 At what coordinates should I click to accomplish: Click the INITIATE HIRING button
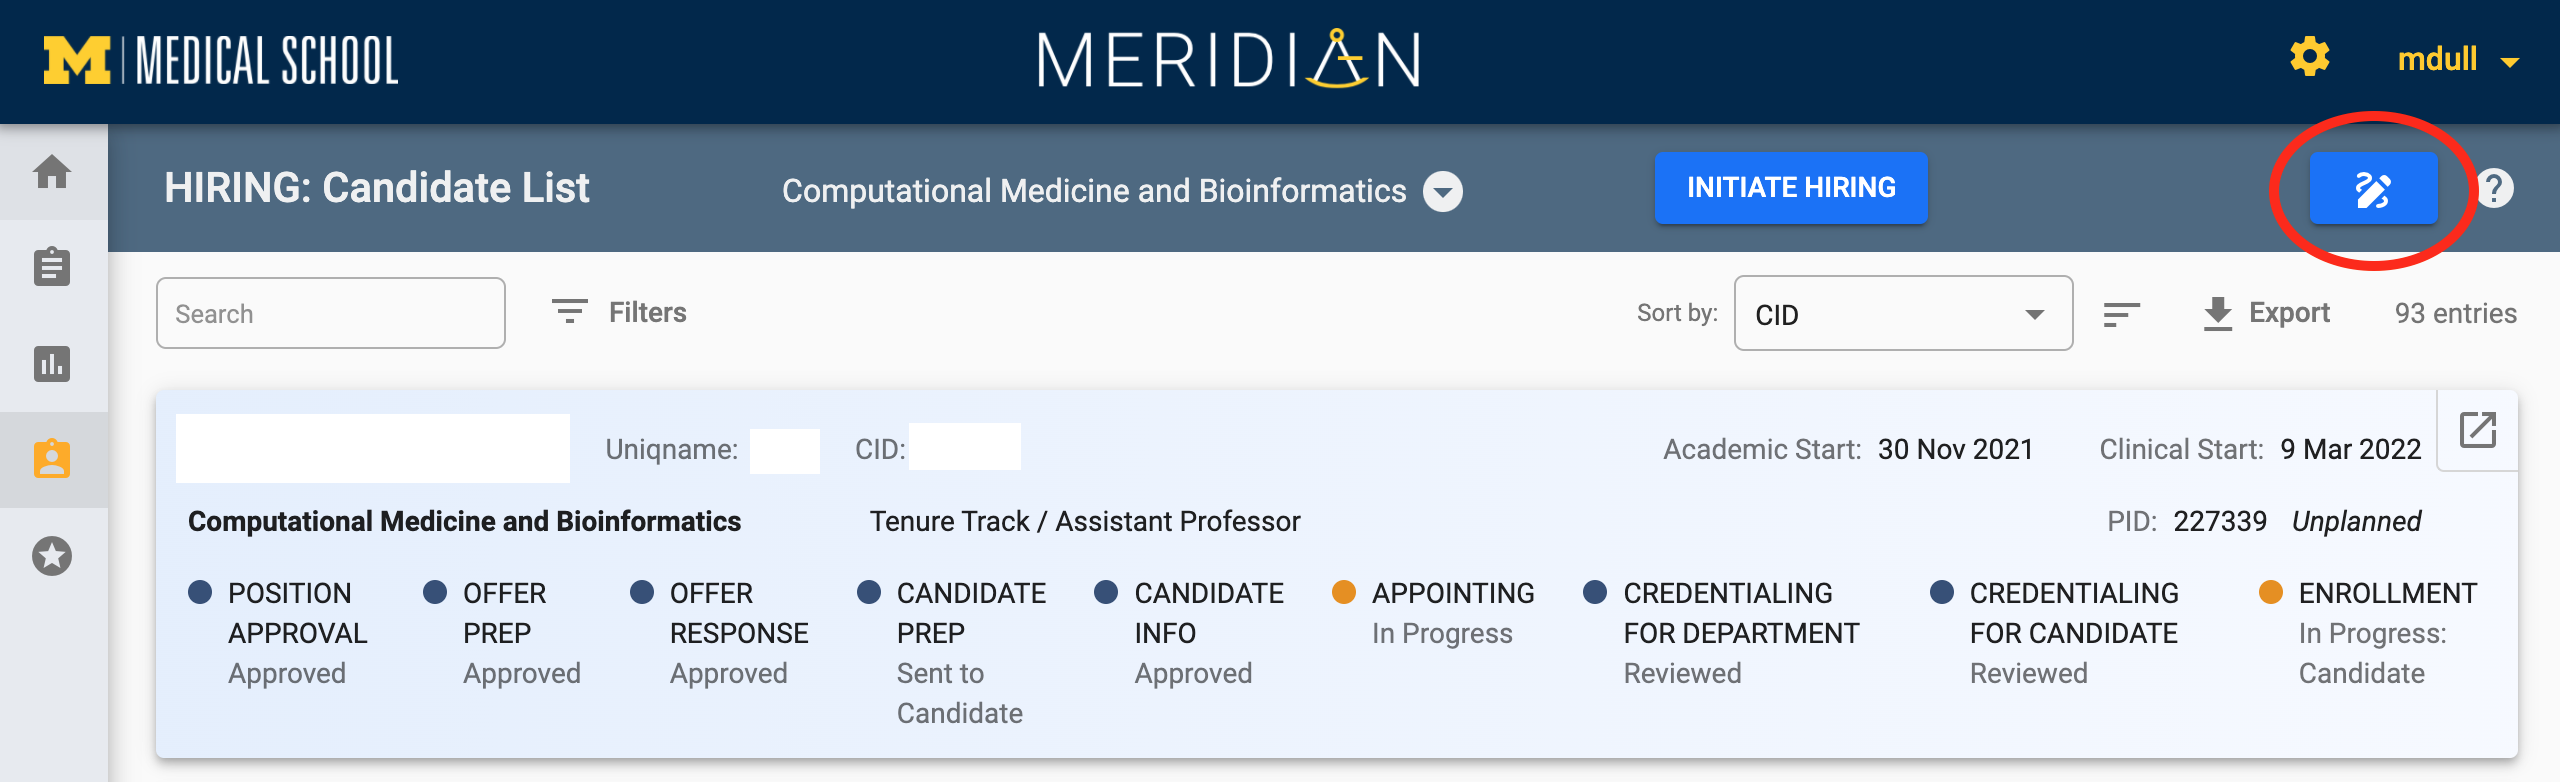click(1791, 188)
